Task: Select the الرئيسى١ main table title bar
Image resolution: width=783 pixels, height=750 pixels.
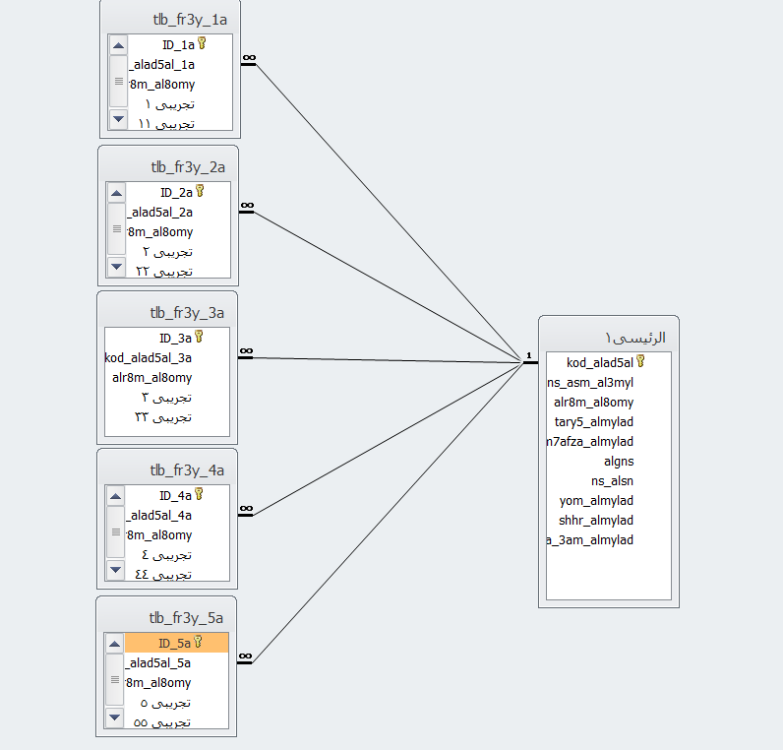Action: [609, 337]
